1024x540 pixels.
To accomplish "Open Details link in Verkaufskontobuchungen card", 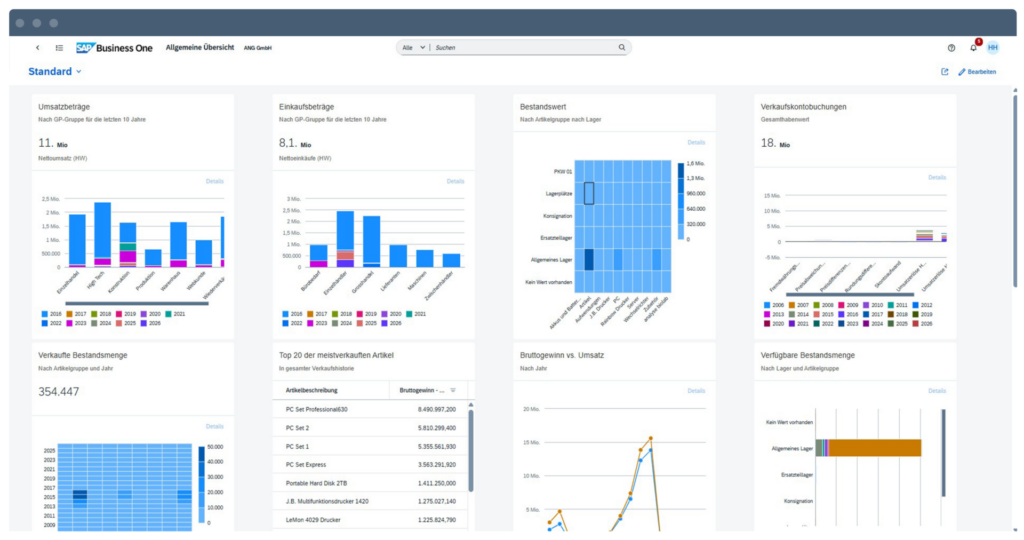I will pyautogui.click(x=937, y=178).
